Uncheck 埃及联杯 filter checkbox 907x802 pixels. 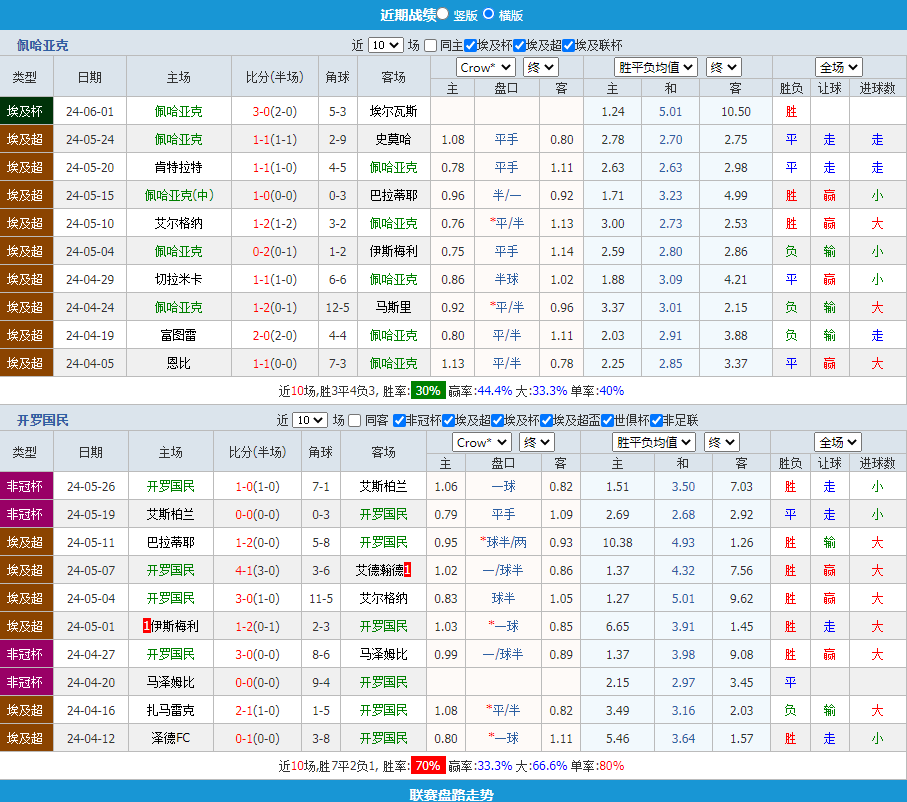point(568,45)
